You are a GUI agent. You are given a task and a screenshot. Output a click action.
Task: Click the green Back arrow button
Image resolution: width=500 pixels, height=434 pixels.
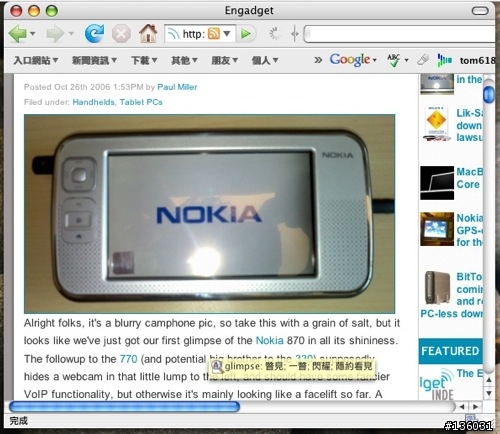tap(17, 34)
